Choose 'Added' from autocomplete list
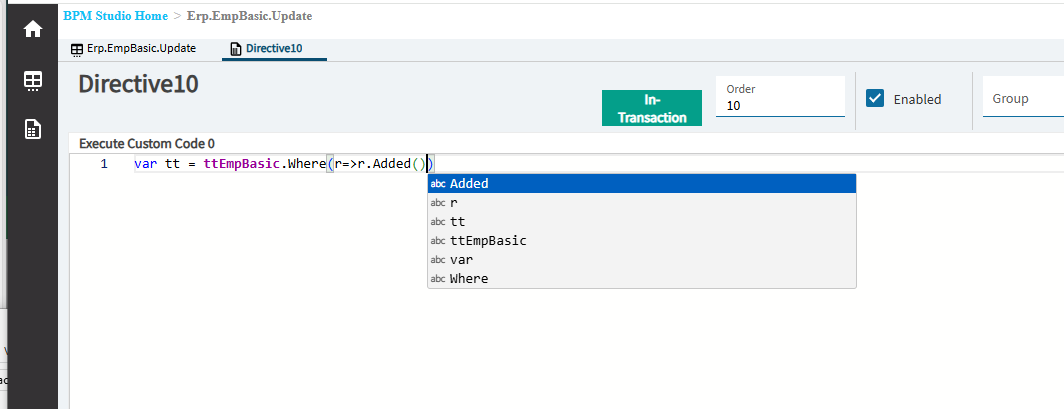Image resolution: width=1064 pixels, height=409 pixels. pyautogui.click(x=642, y=184)
